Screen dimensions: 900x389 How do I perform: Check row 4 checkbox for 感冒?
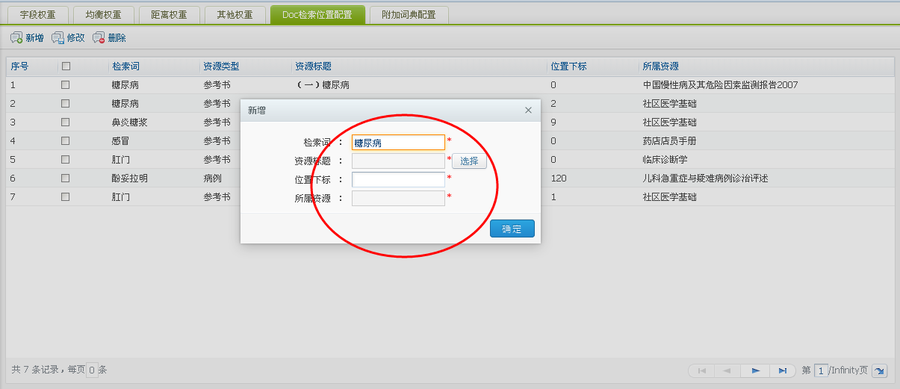pos(65,141)
